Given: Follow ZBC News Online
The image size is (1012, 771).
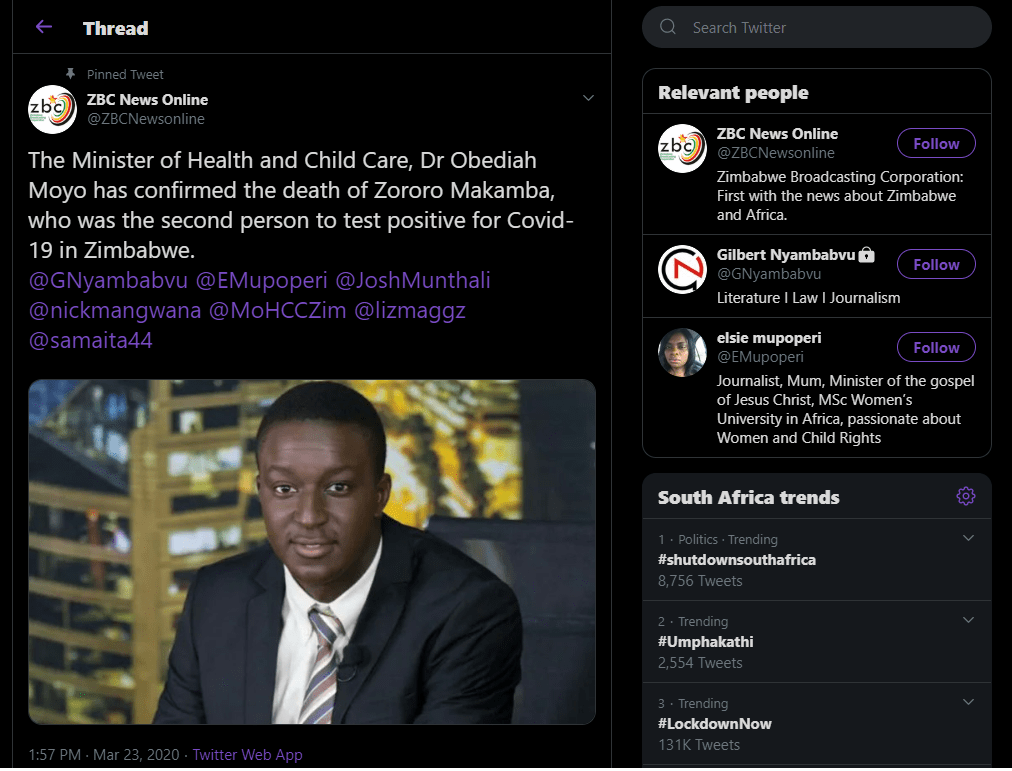Looking at the screenshot, I should [936, 144].
